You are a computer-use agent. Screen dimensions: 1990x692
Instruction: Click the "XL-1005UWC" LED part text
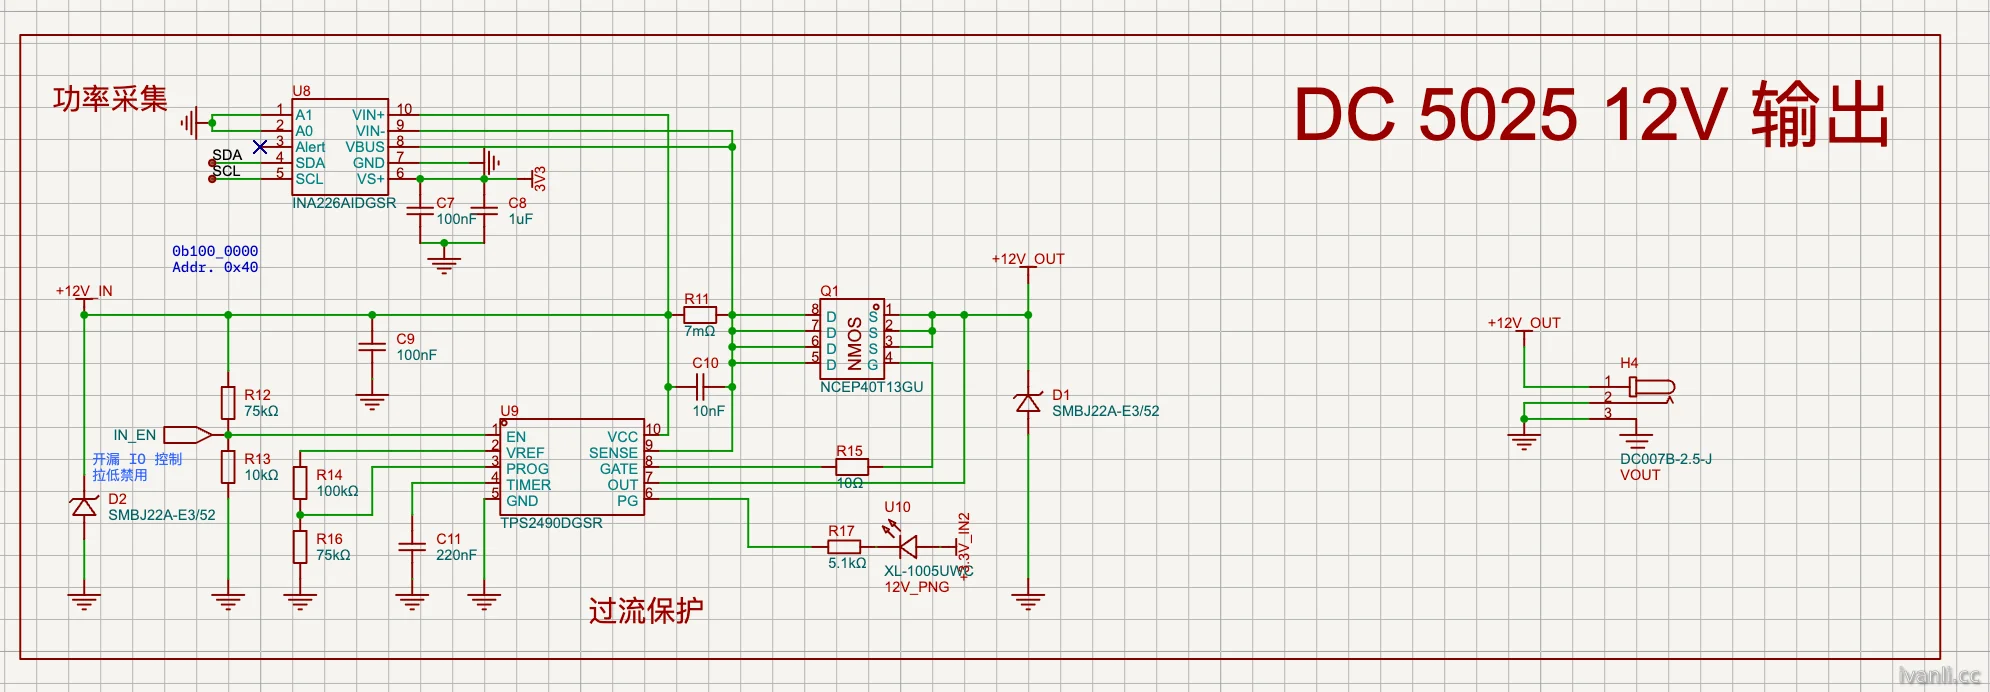click(x=928, y=571)
